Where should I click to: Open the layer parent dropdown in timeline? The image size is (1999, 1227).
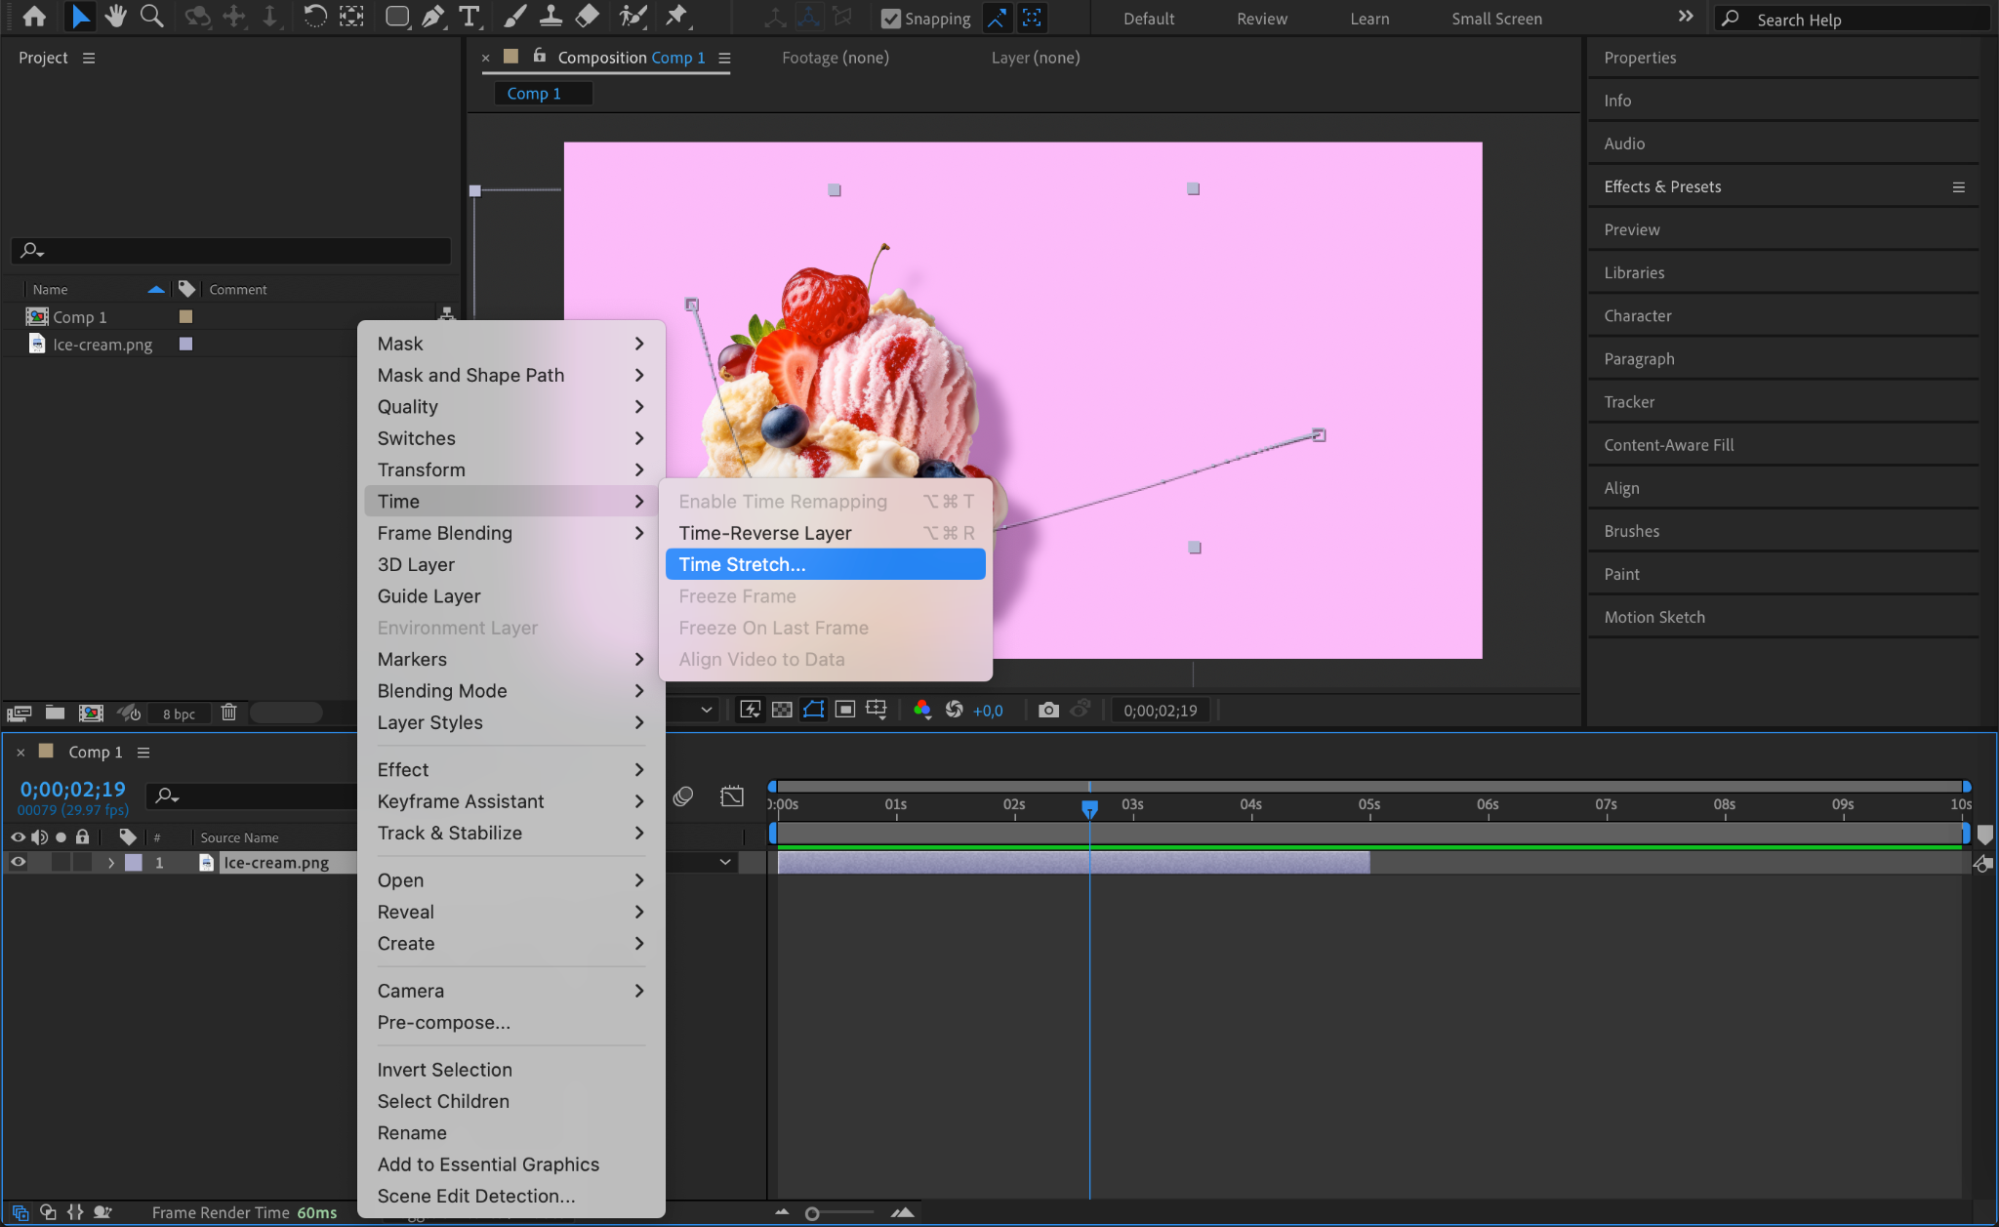(725, 862)
